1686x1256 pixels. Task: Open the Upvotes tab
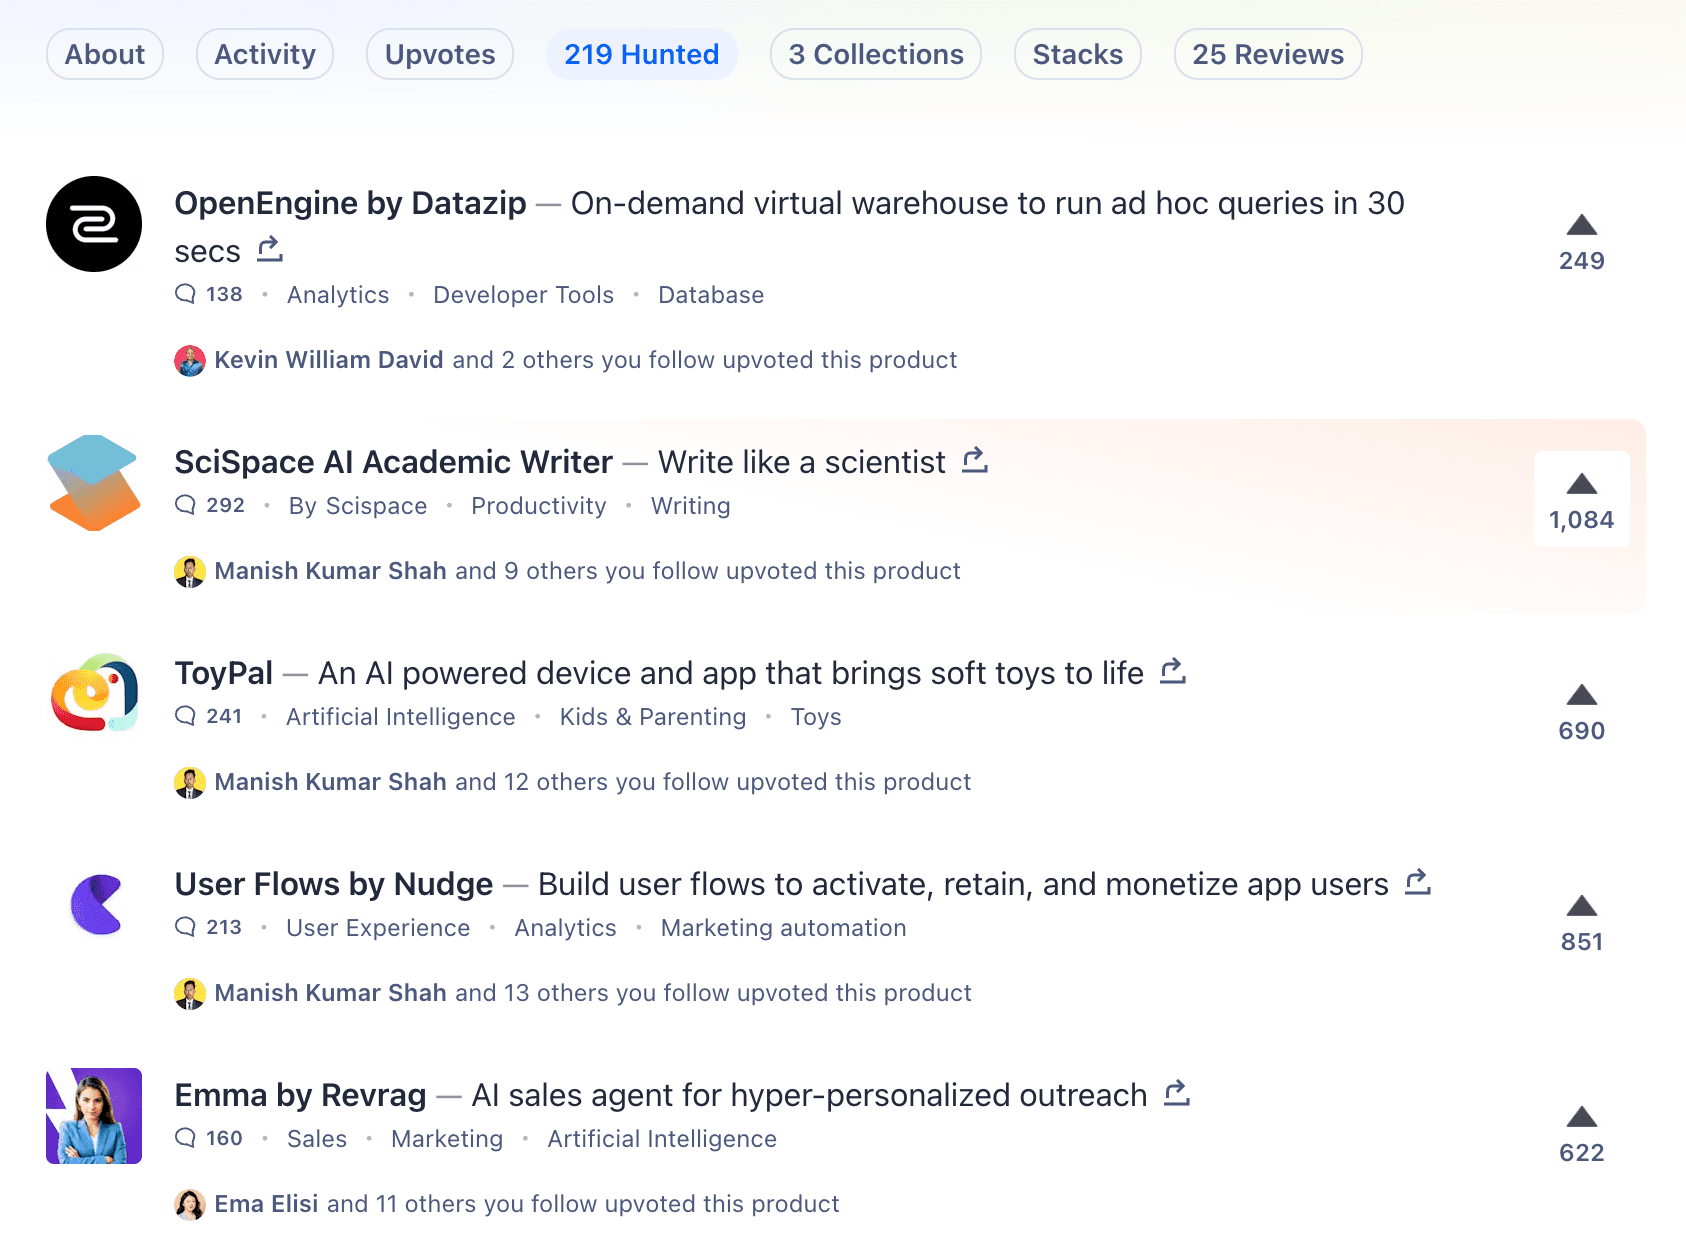pyautogui.click(x=440, y=54)
